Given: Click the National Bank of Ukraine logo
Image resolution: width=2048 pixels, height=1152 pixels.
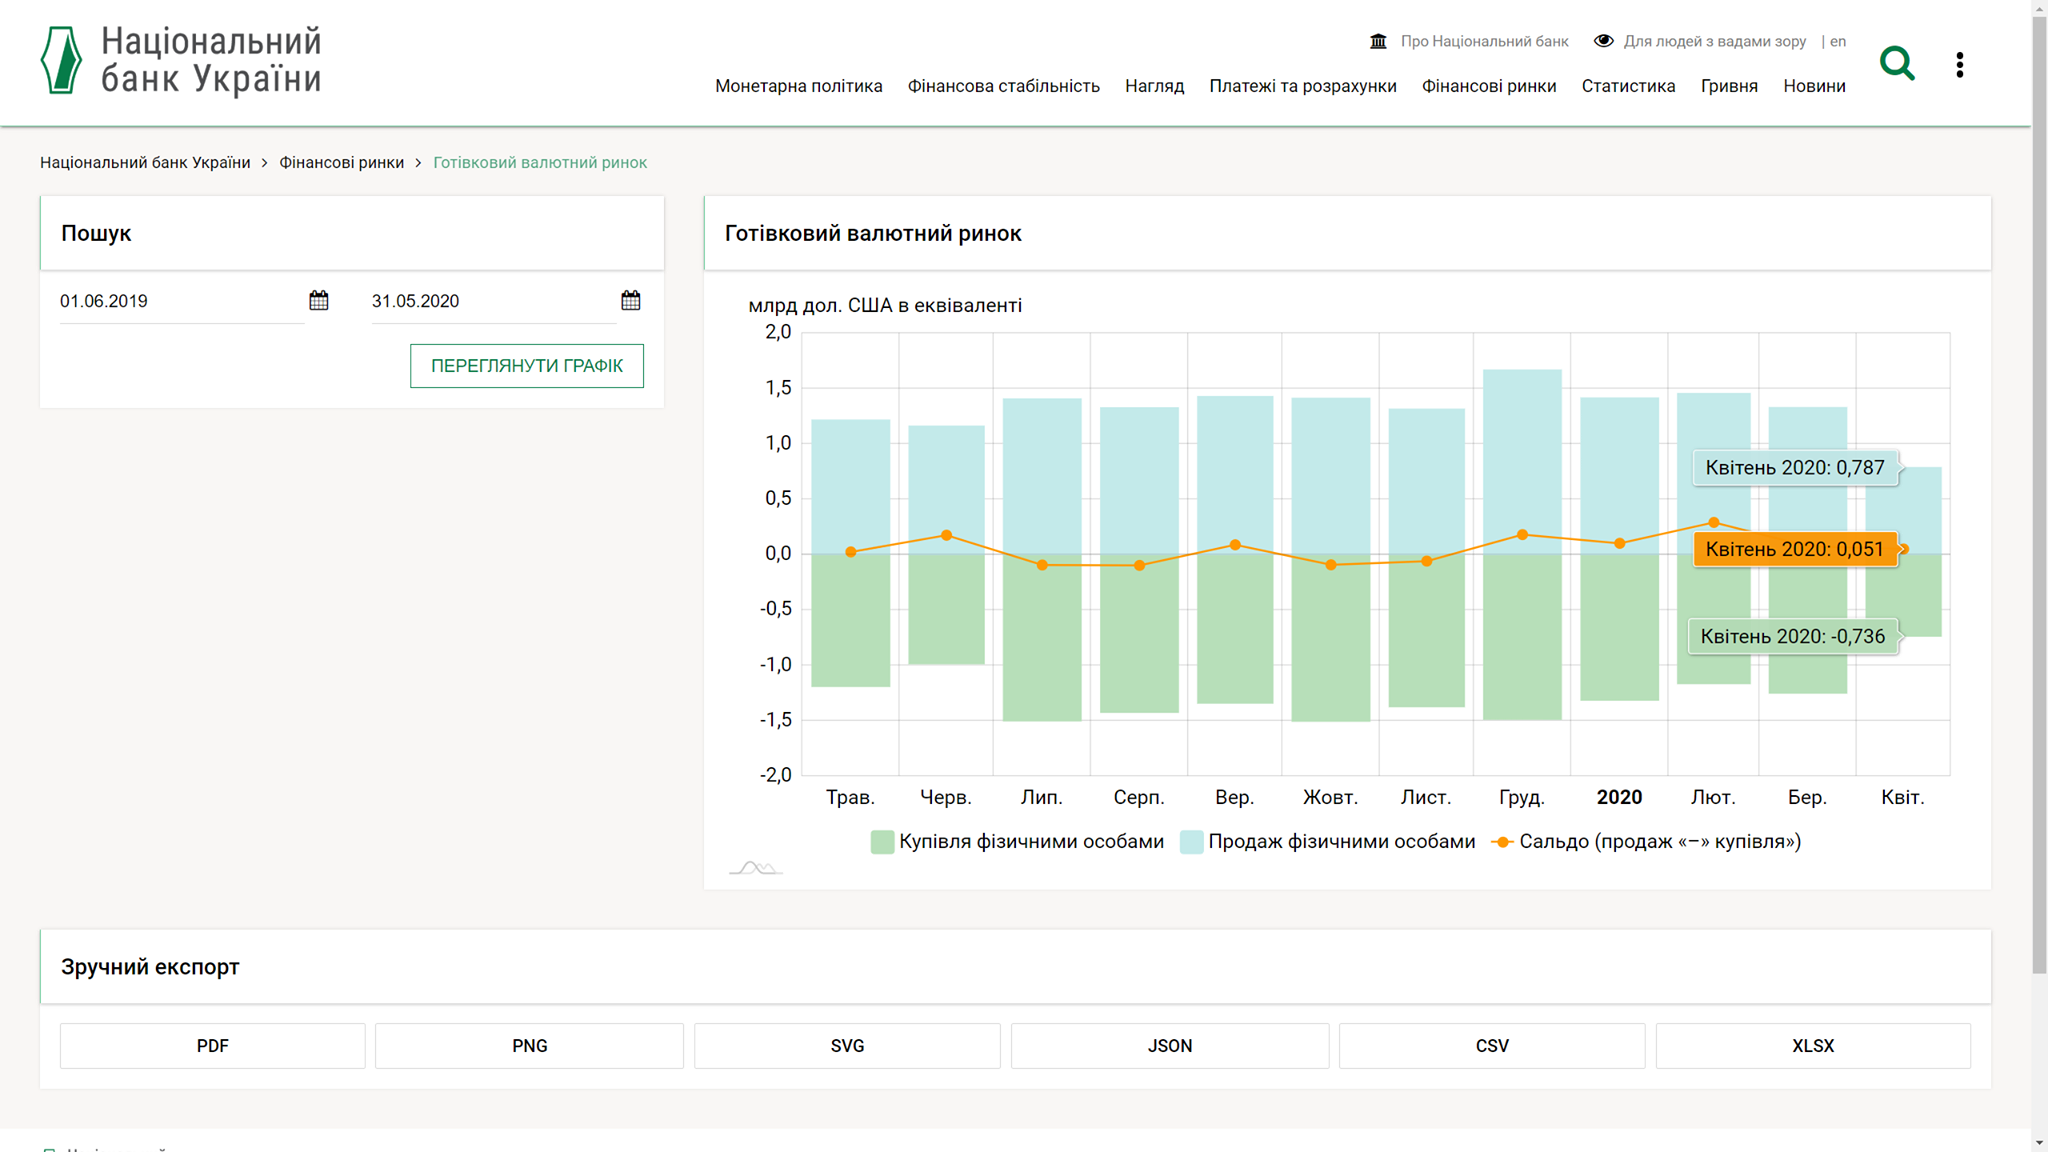Looking at the screenshot, I should point(181,61).
